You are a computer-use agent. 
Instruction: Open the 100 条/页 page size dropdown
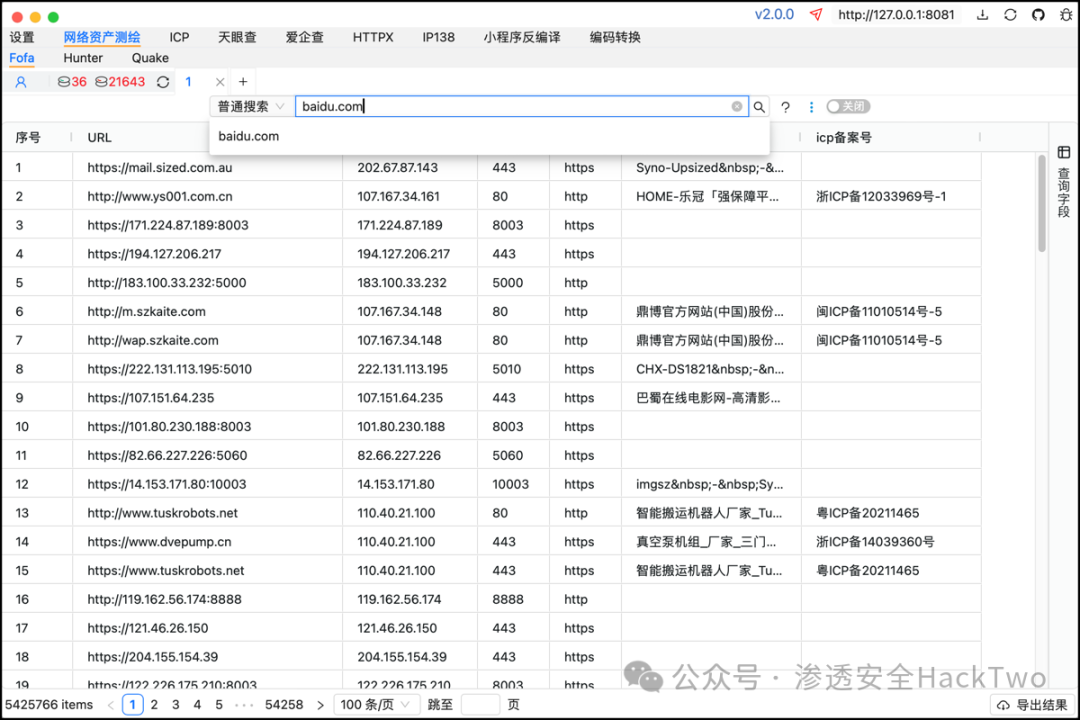click(x=377, y=704)
